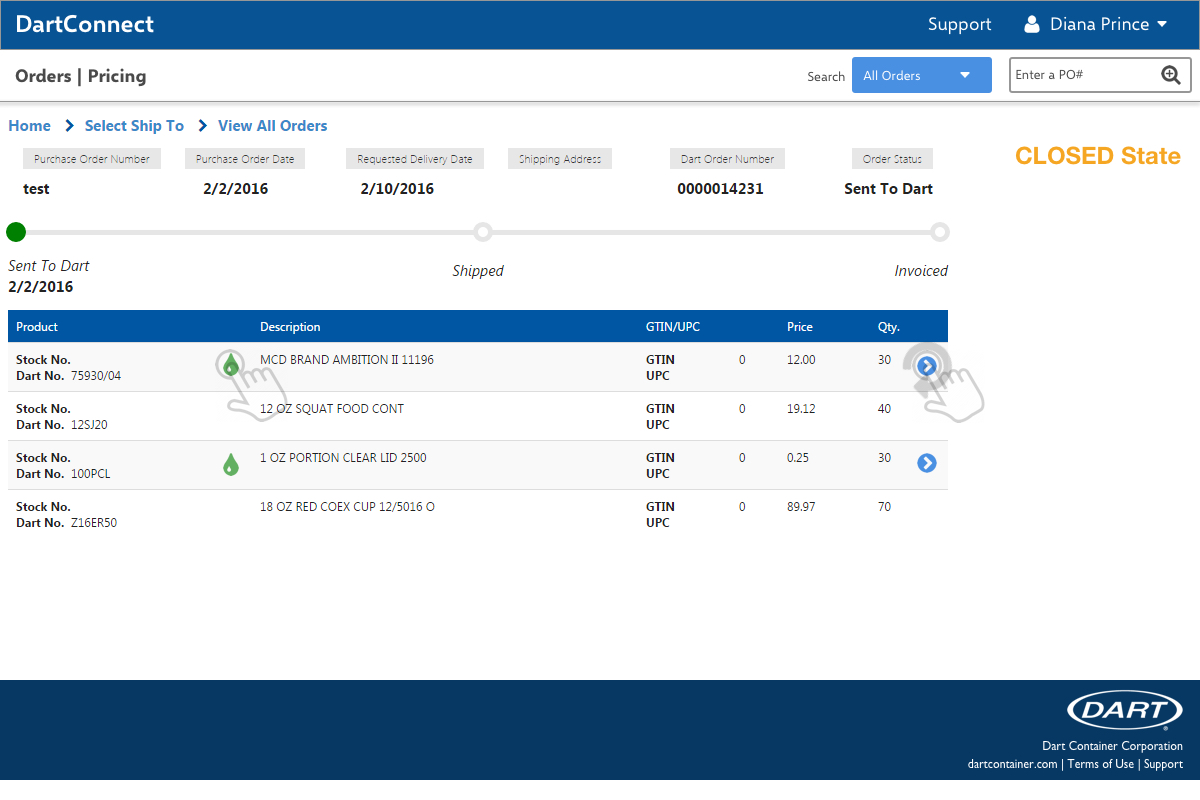Go to Select Ship To breadcrumb
The width and height of the screenshot is (1200, 800).
point(134,126)
